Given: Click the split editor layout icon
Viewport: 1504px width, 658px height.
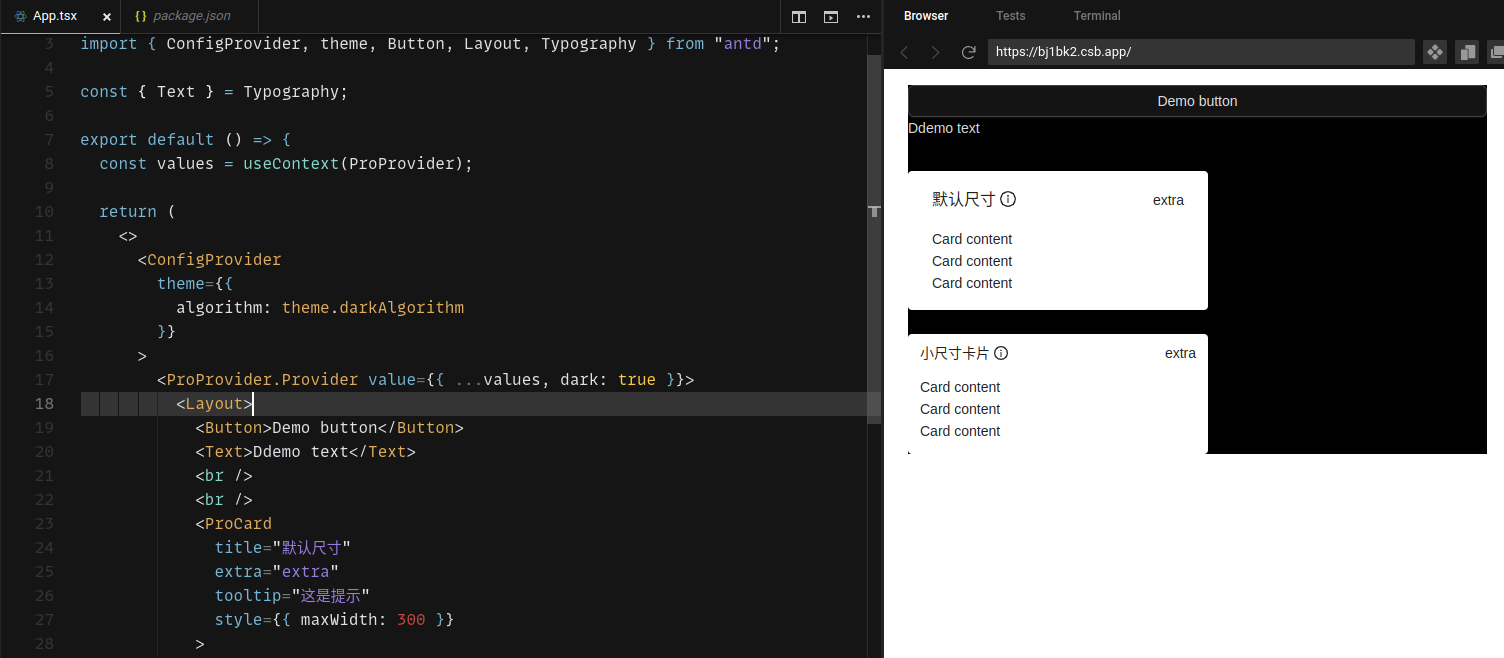Looking at the screenshot, I should 797,17.
